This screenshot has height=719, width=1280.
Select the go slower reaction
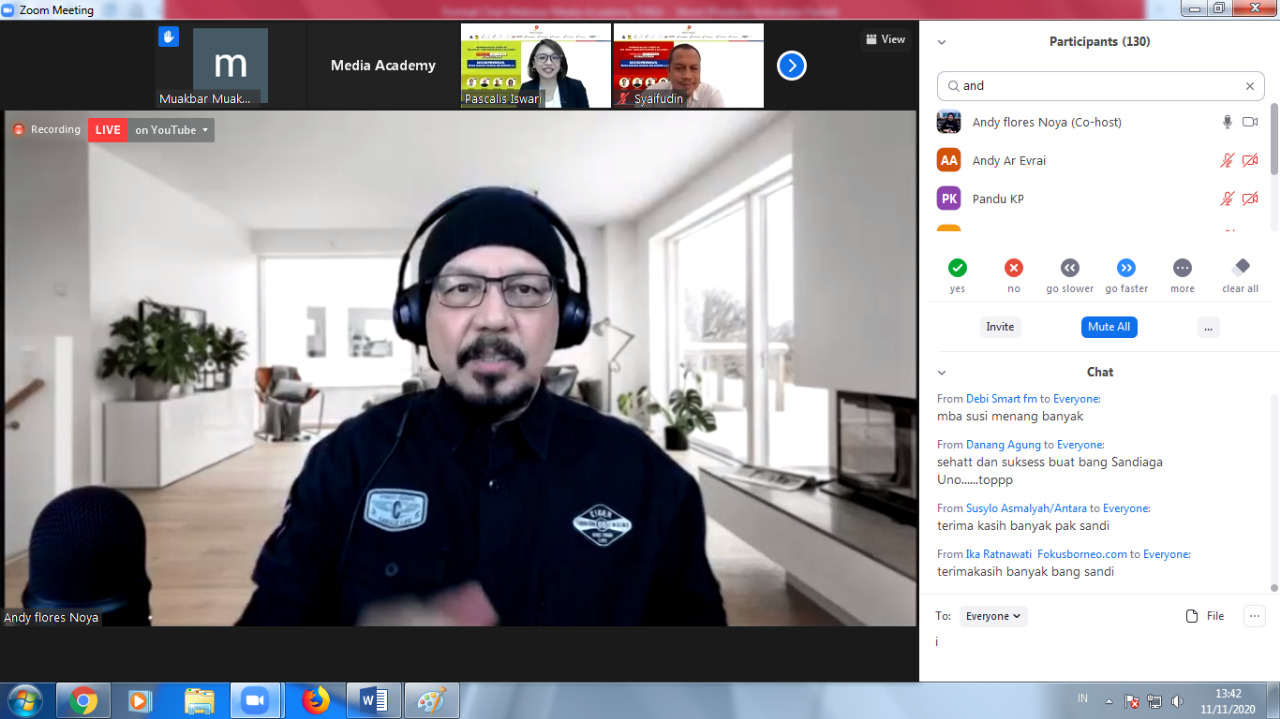point(1069,267)
